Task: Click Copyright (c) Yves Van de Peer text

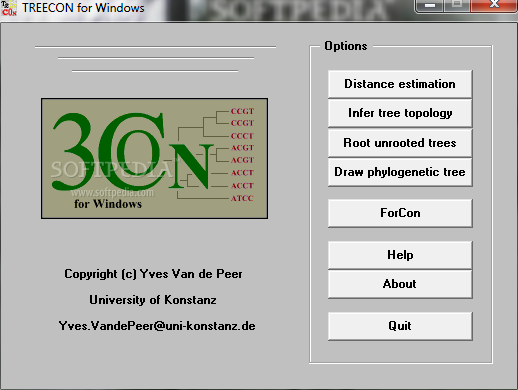Action: [x=153, y=274]
